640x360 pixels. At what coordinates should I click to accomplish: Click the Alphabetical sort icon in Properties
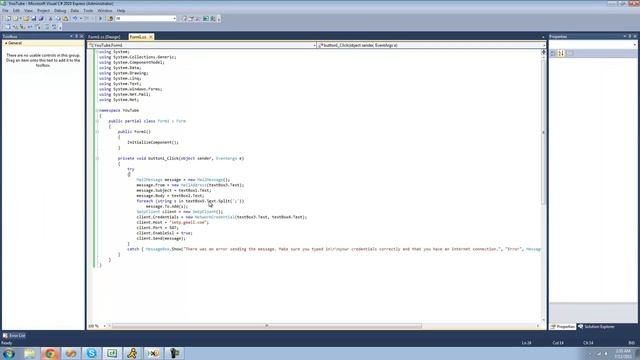tap(562, 53)
